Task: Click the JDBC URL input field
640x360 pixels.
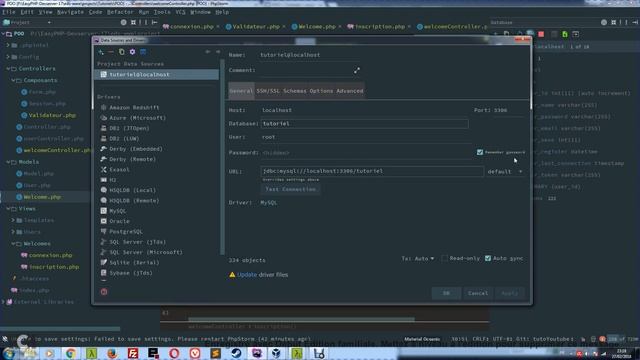Action: click(372, 171)
